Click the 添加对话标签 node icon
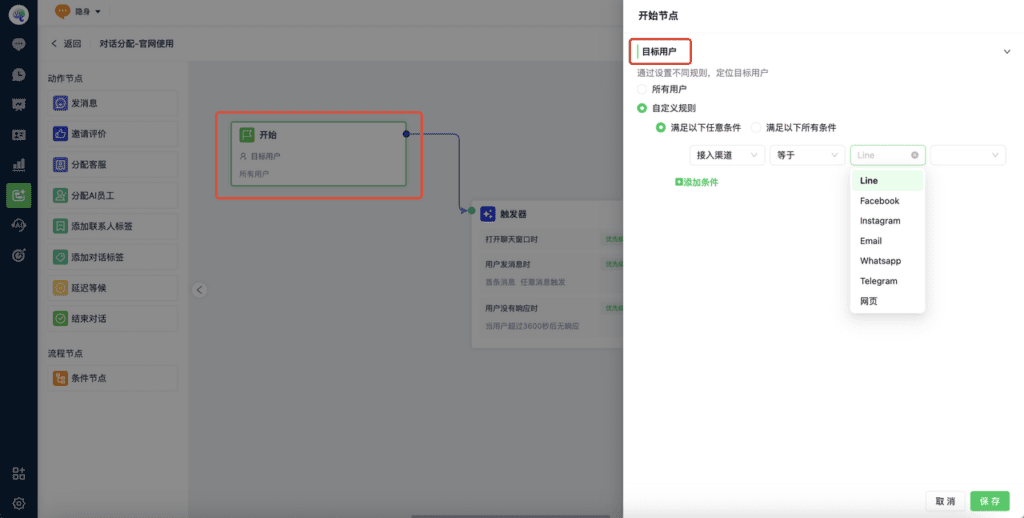This screenshot has width=1024, height=518. pyautogui.click(x=61, y=257)
